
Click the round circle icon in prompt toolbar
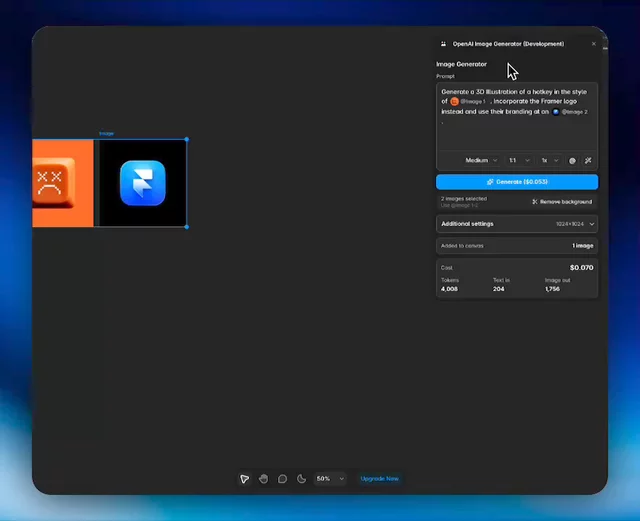(x=572, y=160)
